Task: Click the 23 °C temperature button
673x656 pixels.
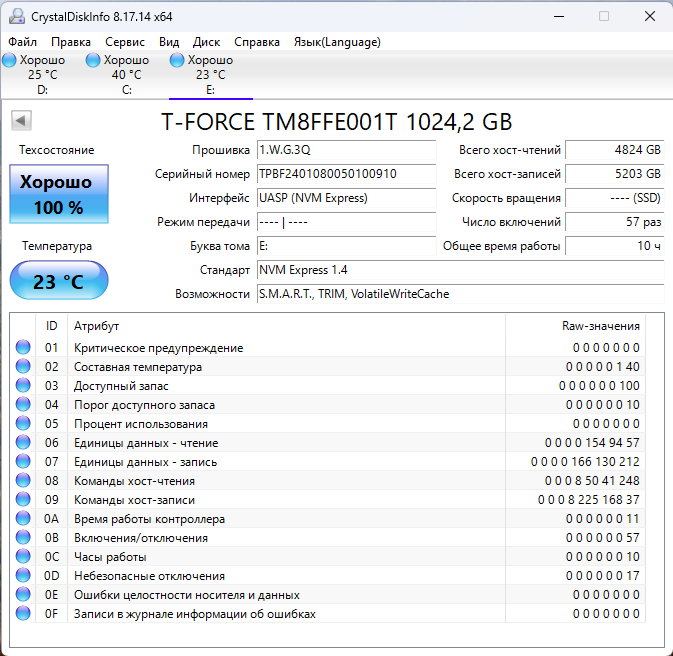Action: pos(59,280)
